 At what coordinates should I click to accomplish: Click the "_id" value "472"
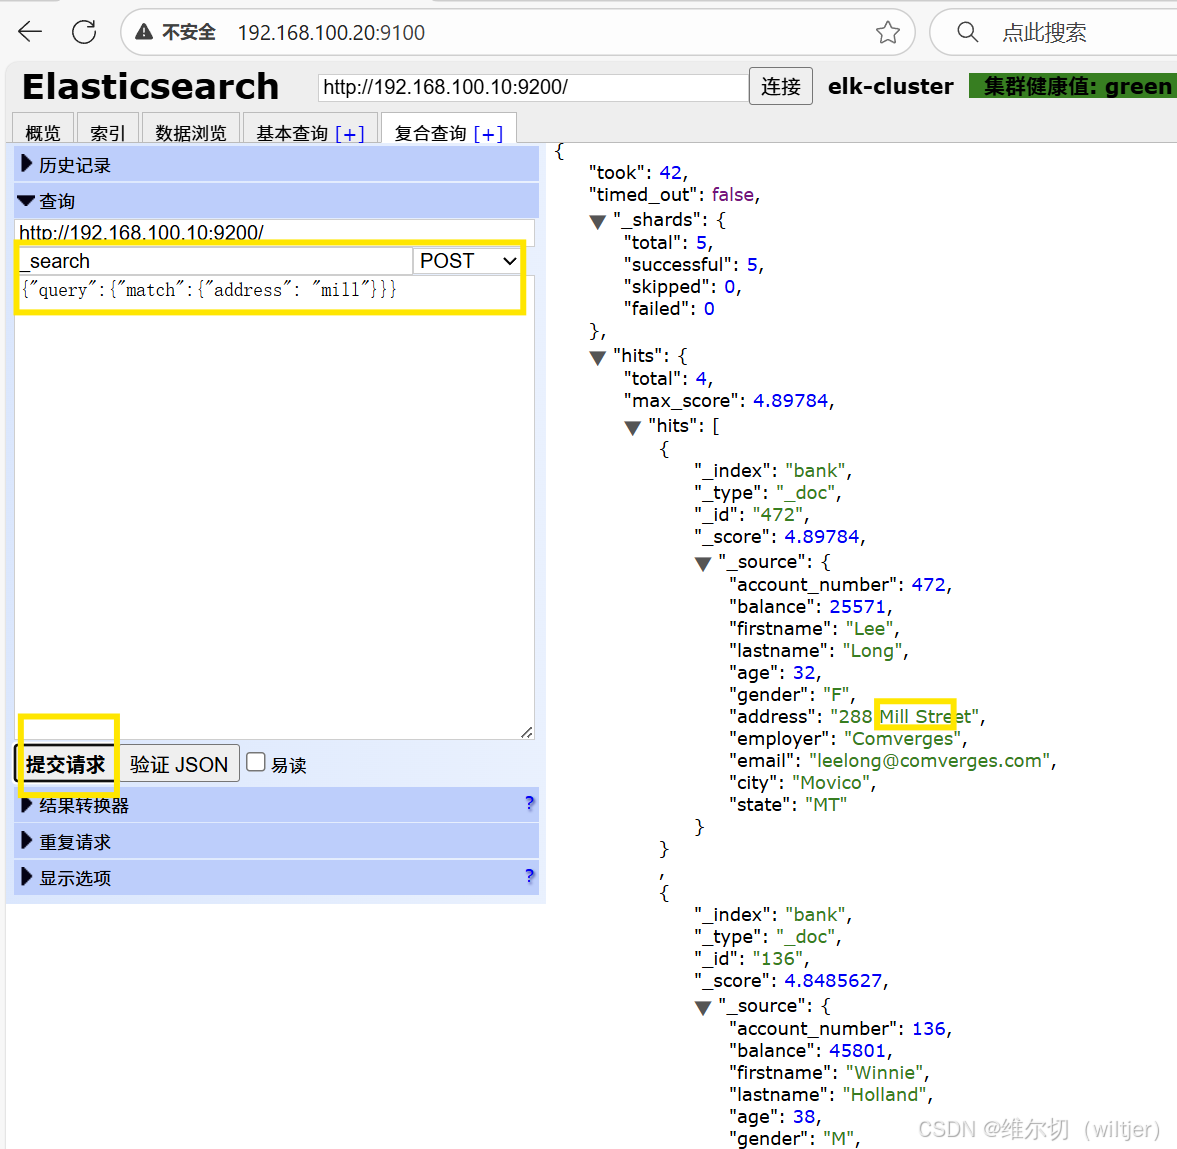778,515
